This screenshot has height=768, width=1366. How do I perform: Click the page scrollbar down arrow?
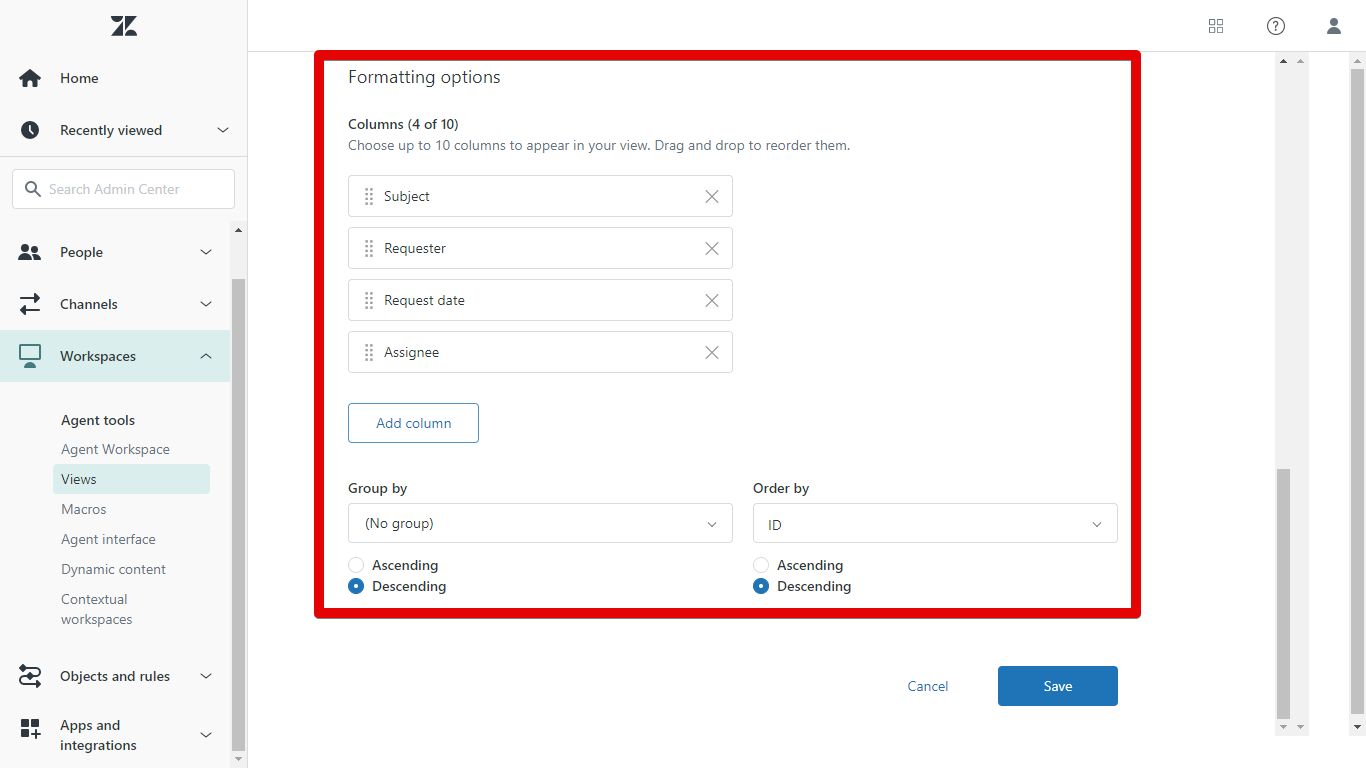pyautogui.click(x=1357, y=727)
